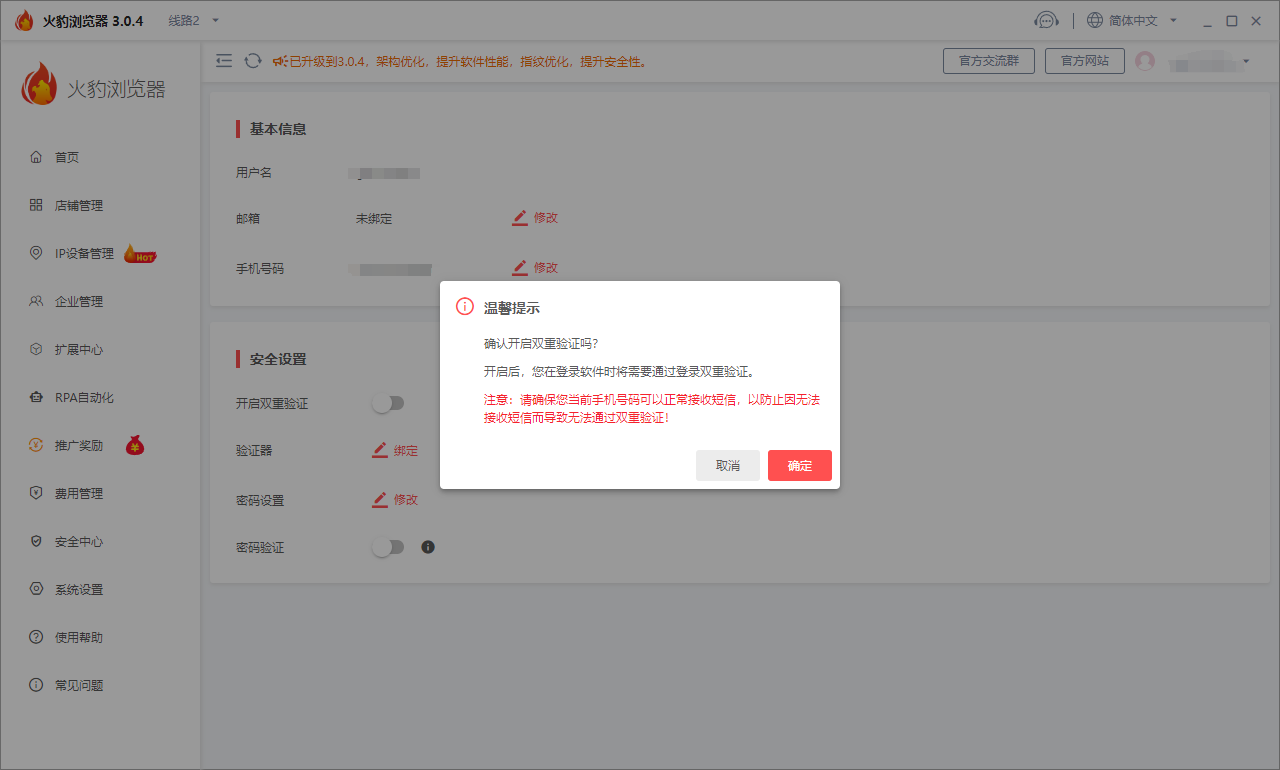The image size is (1280, 770).
Task: Enable the 开启双重验证 switch
Action: click(389, 402)
